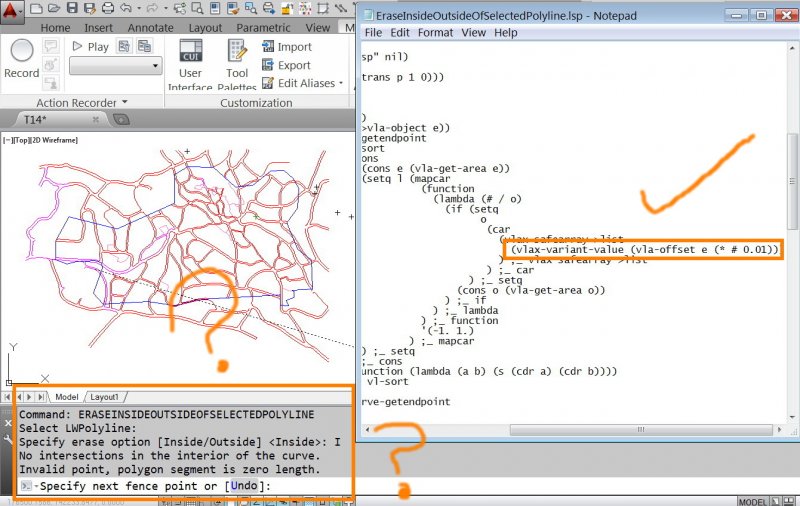Click the Workspace switching icon in quick access toolbar
Screen dimensions: 800x506
click(x=180, y=8)
